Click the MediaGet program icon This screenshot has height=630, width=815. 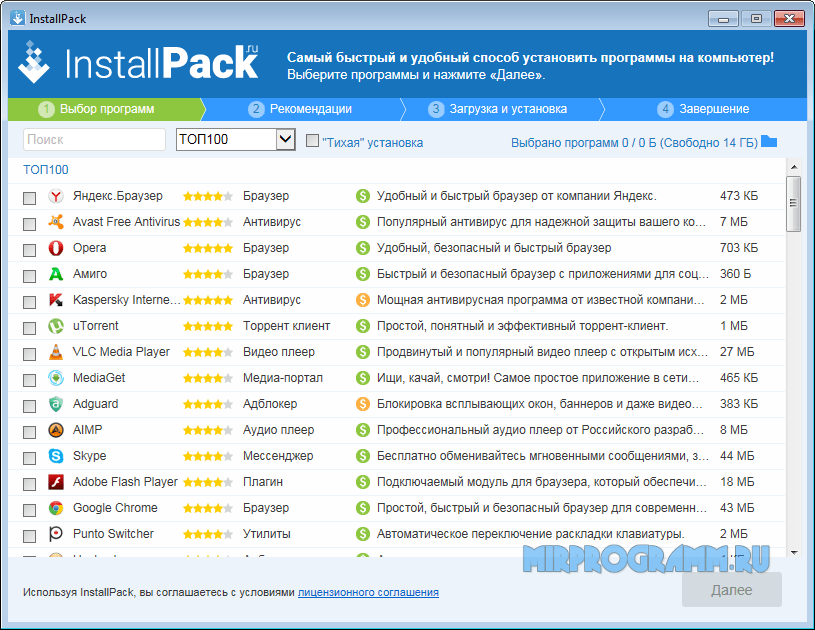pos(56,378)
